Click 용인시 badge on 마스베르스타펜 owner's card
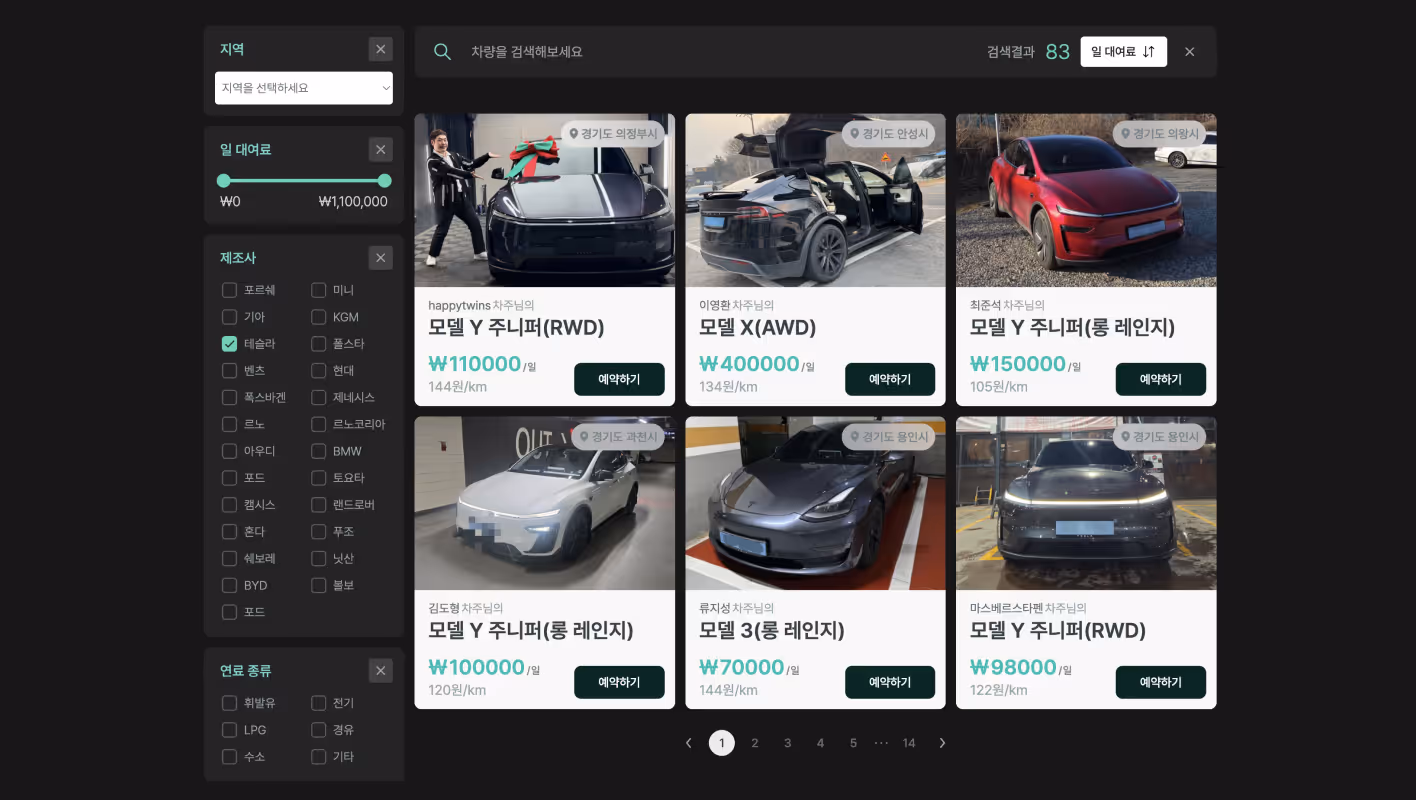This screenshot has width=1416, height=800. coord(1159,437)
